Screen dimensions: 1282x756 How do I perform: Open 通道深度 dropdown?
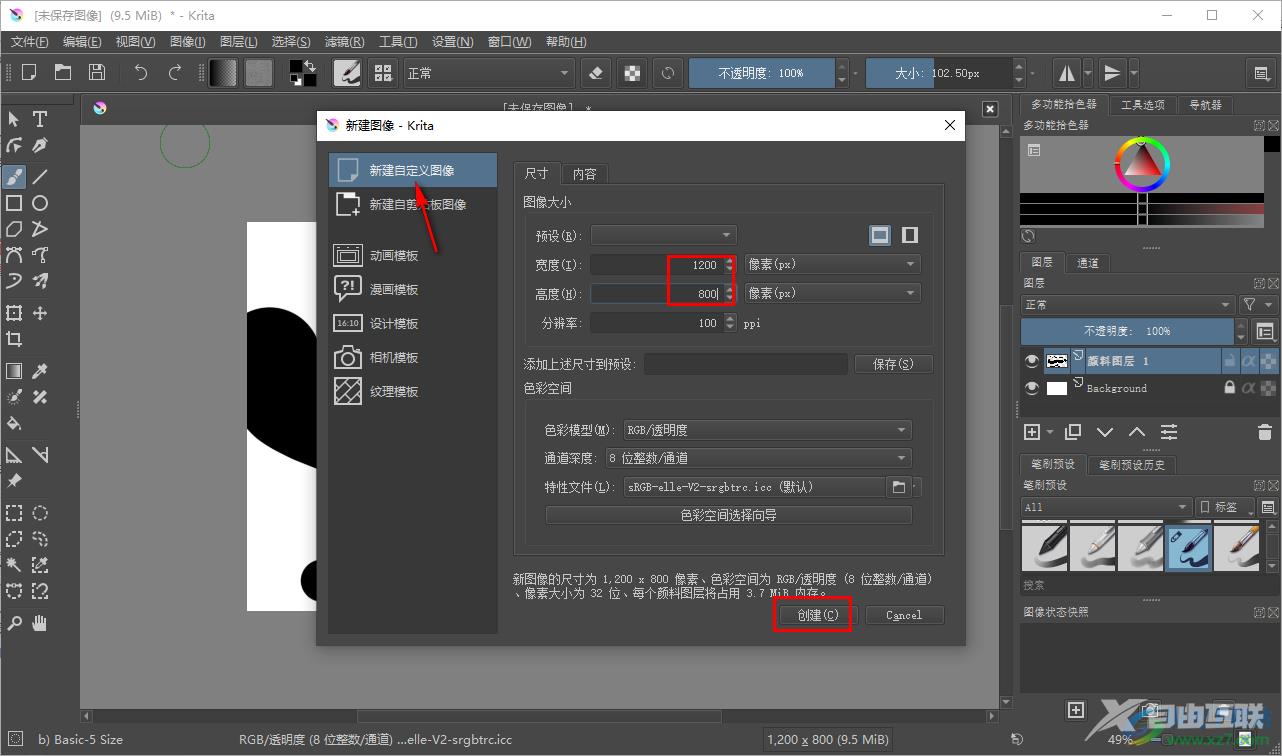click(757, 458)
